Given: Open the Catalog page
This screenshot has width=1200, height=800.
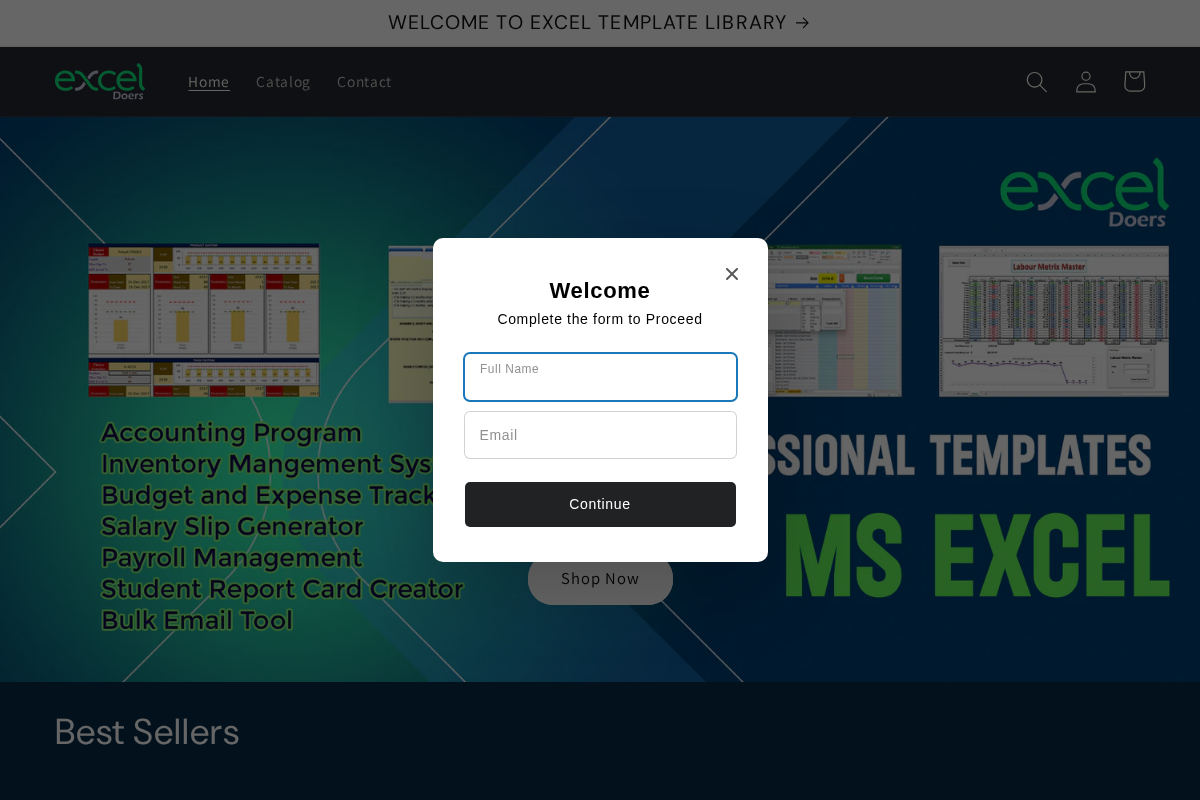Looking at the screenshot, I should pyautogui.click(x=283, y=82).
